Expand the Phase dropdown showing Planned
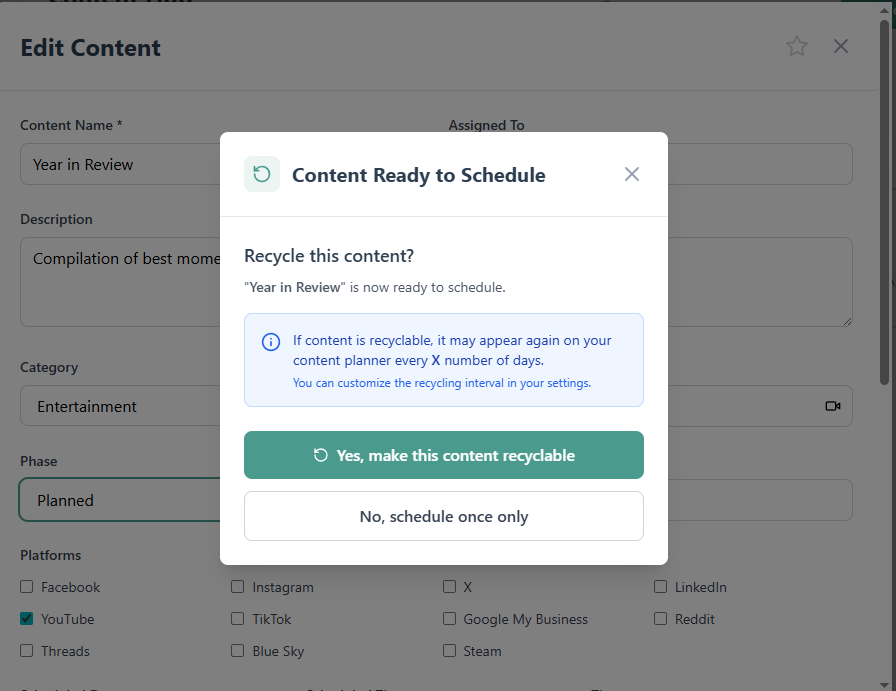This screenshot has height=691, width=896. coord(120,500)
